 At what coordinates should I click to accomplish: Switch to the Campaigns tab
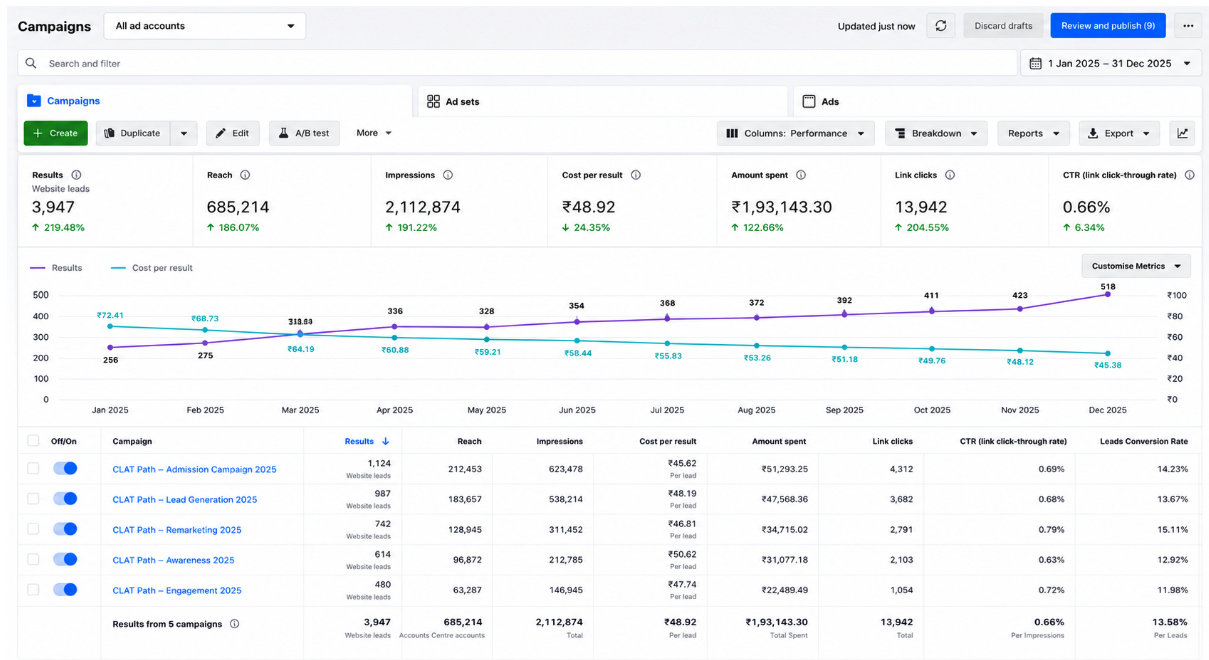coord(214,101)
